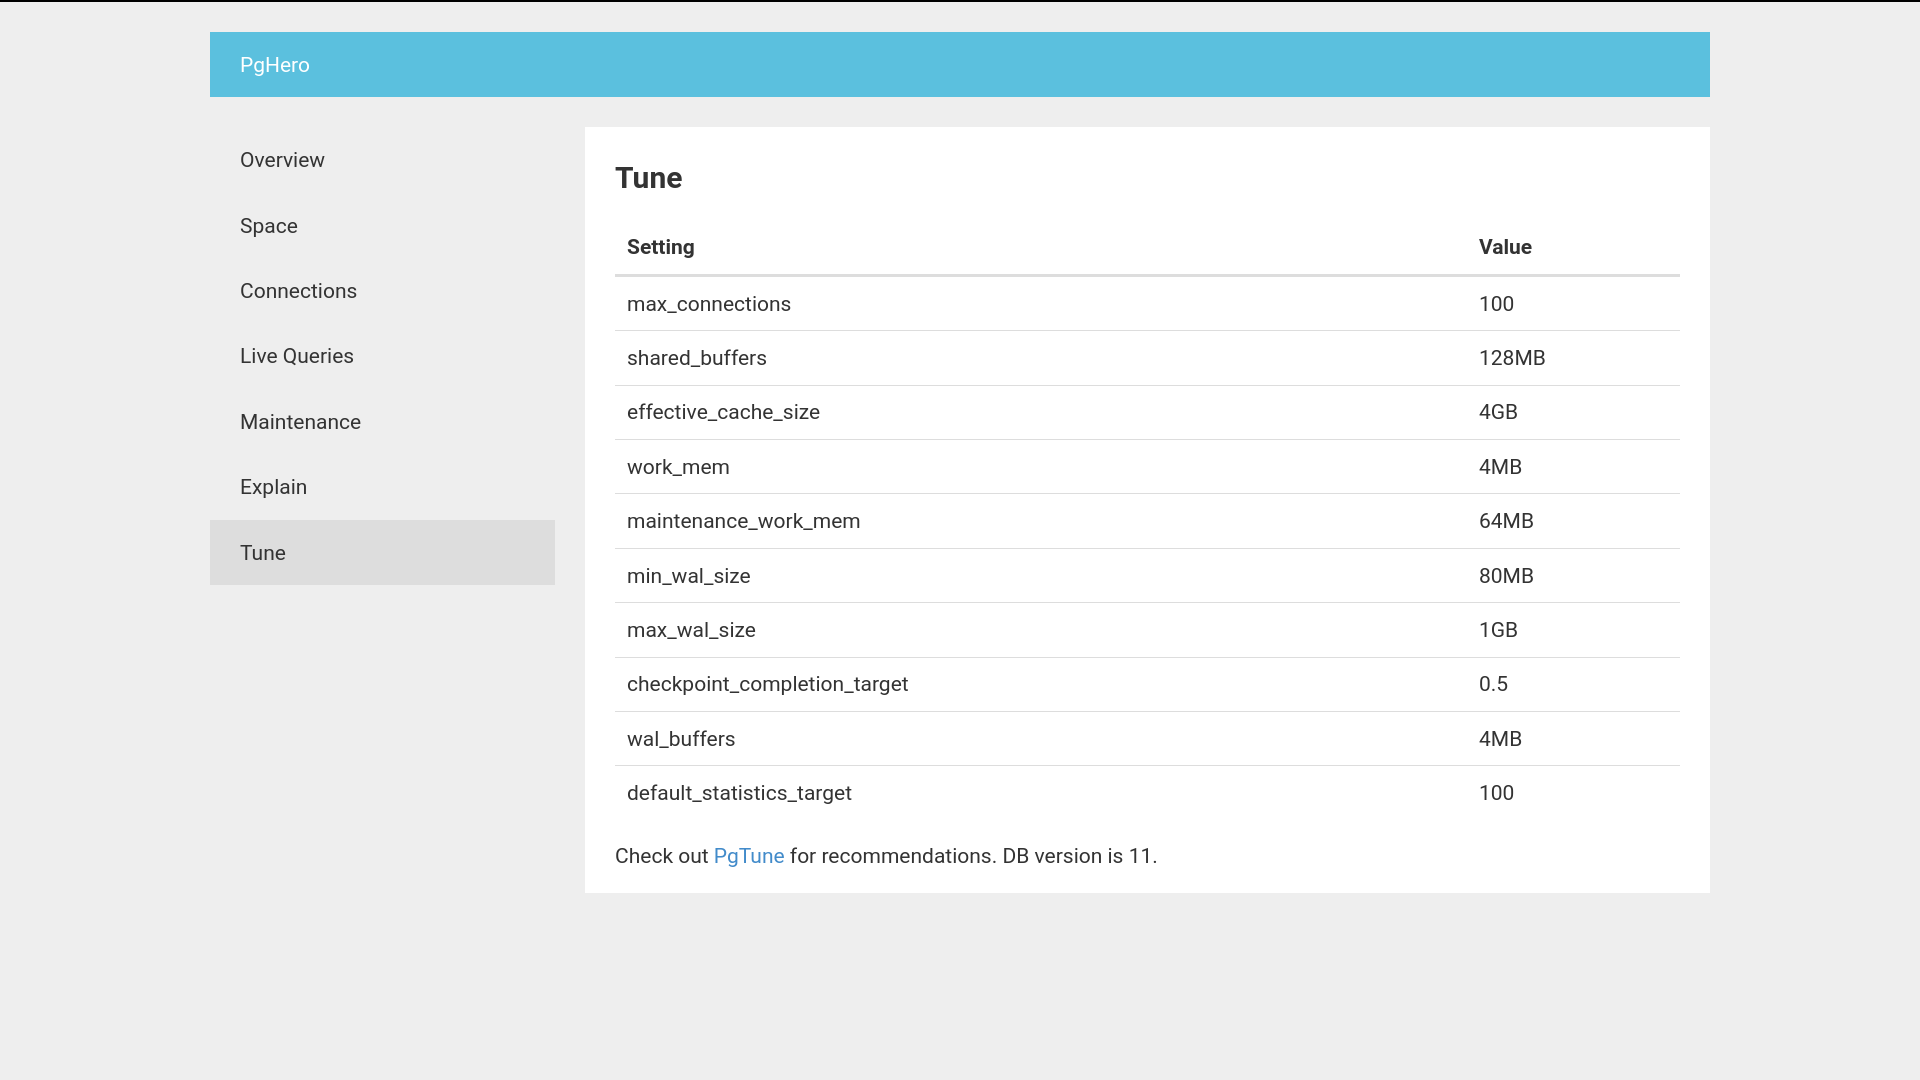This screenshot has width=1920, height=1080.
Task: Click the wal_buffers setting row
Action: pyautogui.click(x=1146, y=739)
